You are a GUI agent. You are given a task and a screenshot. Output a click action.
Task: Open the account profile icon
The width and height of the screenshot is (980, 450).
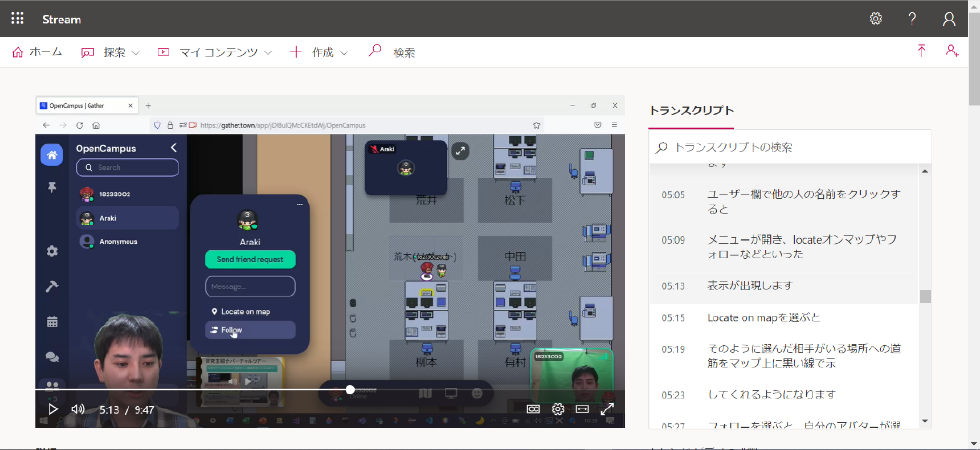(949, 19)
